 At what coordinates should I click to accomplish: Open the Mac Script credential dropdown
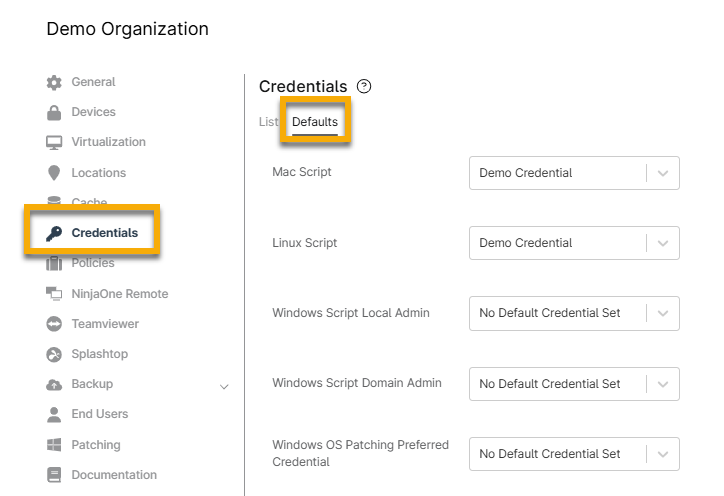tap(574, 173)
